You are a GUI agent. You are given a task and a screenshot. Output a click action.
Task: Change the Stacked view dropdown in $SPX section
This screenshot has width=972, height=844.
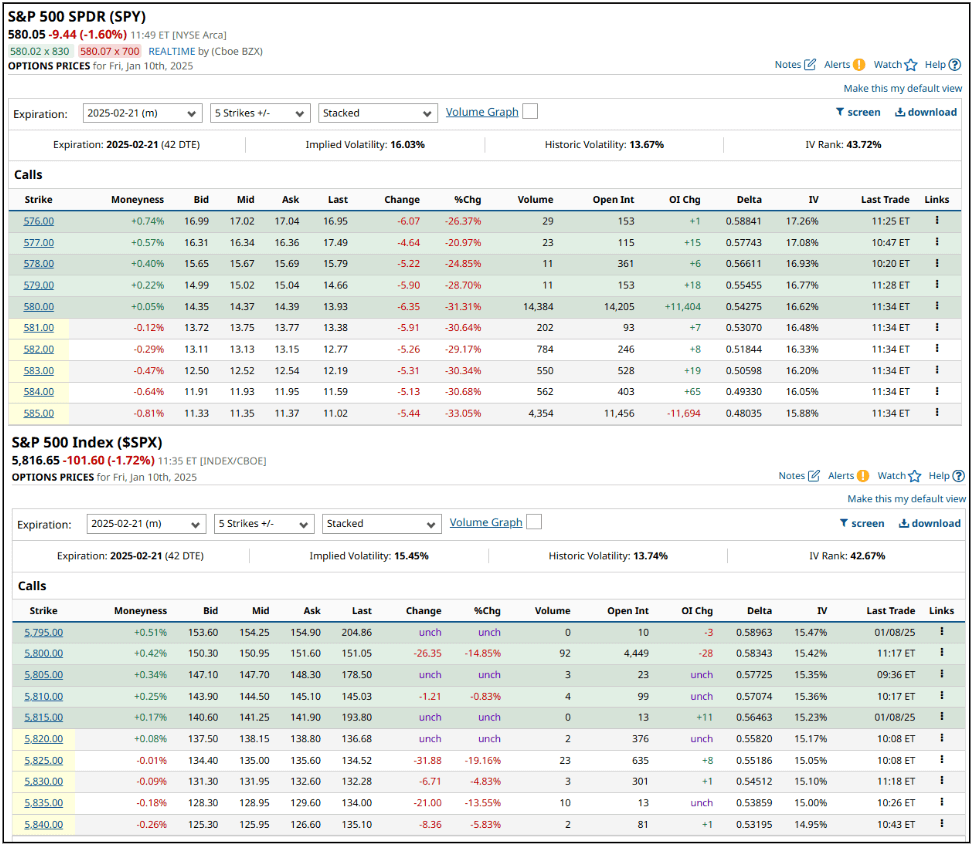[x=381, y=523]
